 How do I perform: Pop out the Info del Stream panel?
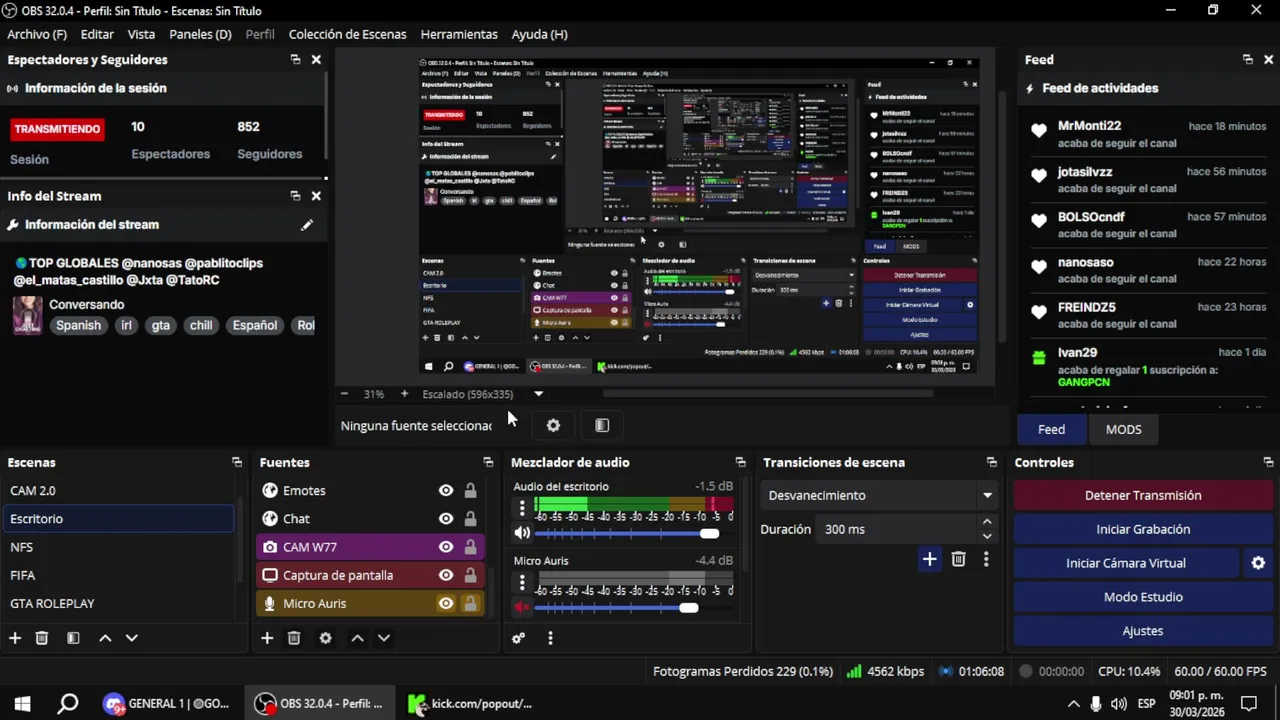(295, 196)
